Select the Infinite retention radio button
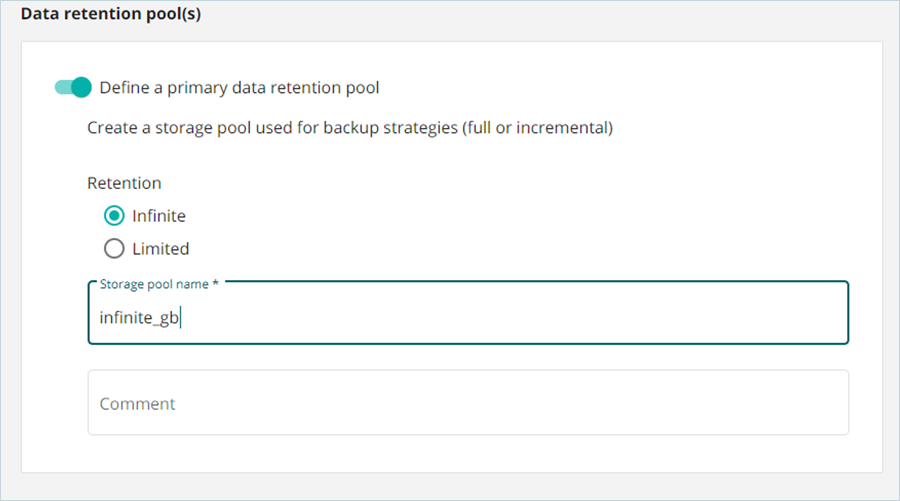Viewport: 900px width, 501px height. [114, 215]
